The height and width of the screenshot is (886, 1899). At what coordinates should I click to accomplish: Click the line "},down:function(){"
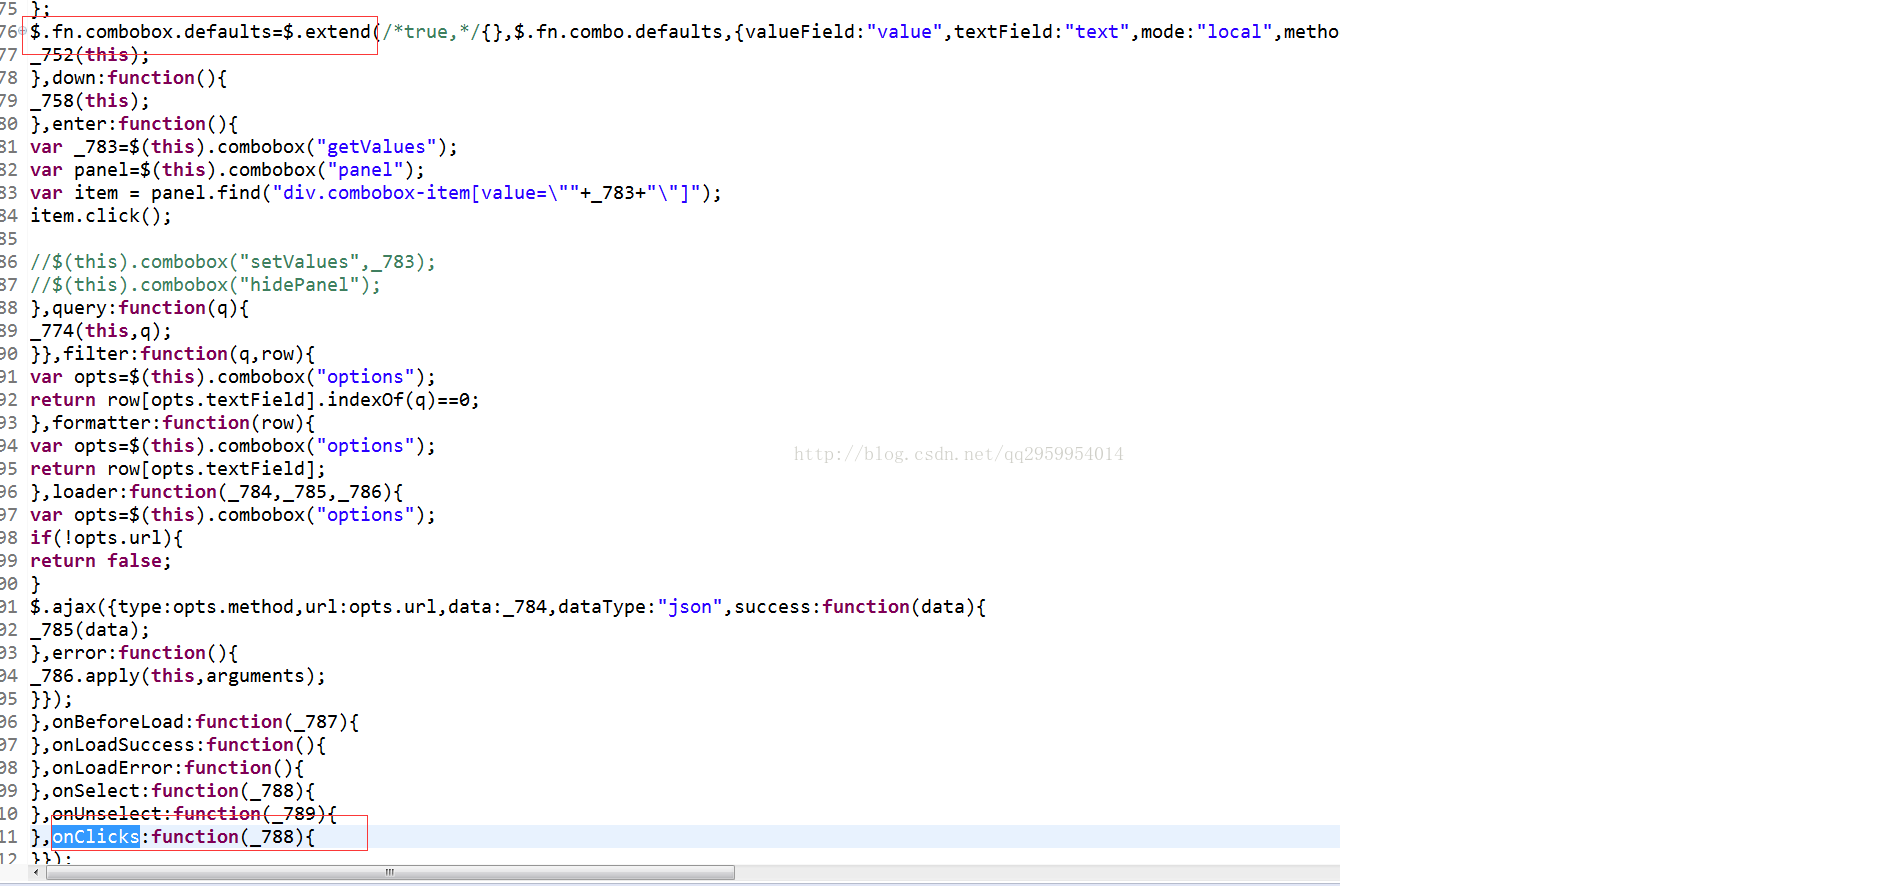click(x=129, y=78)
